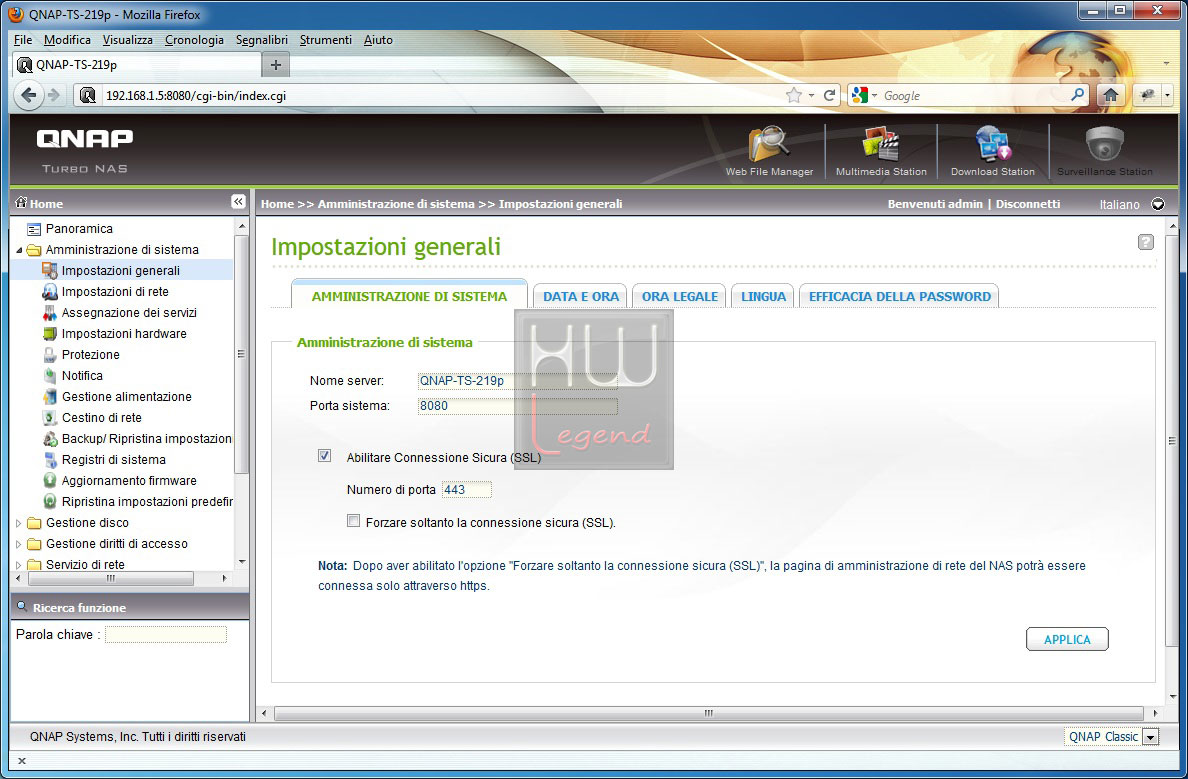Click the Notifica icon
This screenshot has height=779, width=1188.
pyautogui.click(x=50, y=375)
